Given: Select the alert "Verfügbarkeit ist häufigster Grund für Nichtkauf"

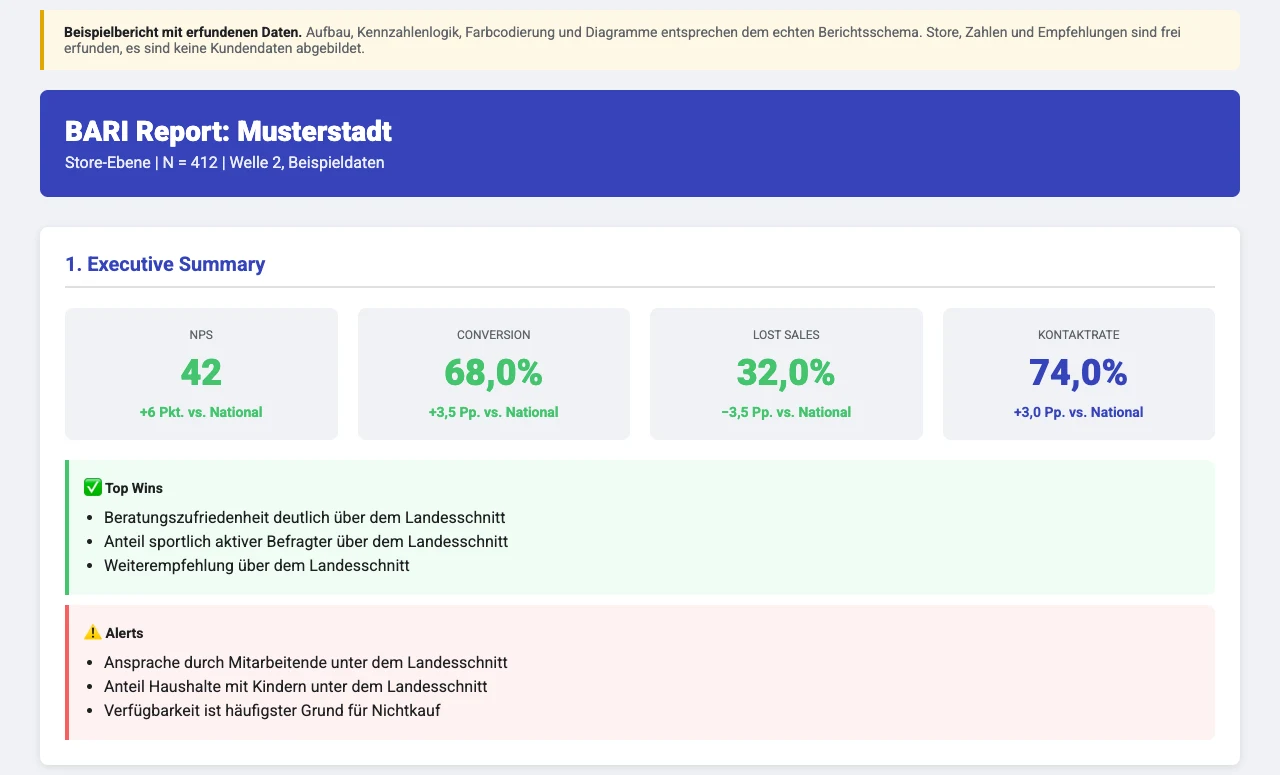Looking at the screenshot, I should [274, 710].
